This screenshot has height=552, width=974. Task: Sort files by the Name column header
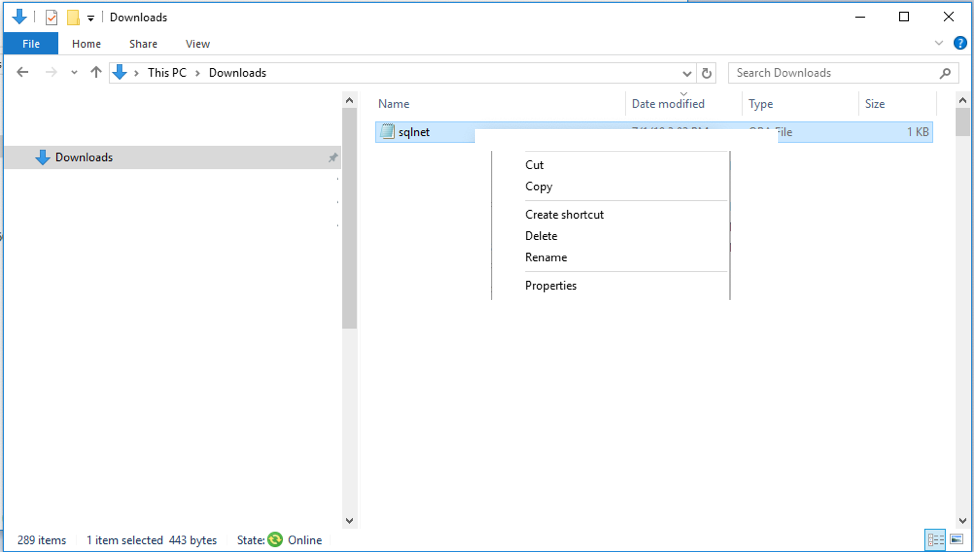[394, 104]
